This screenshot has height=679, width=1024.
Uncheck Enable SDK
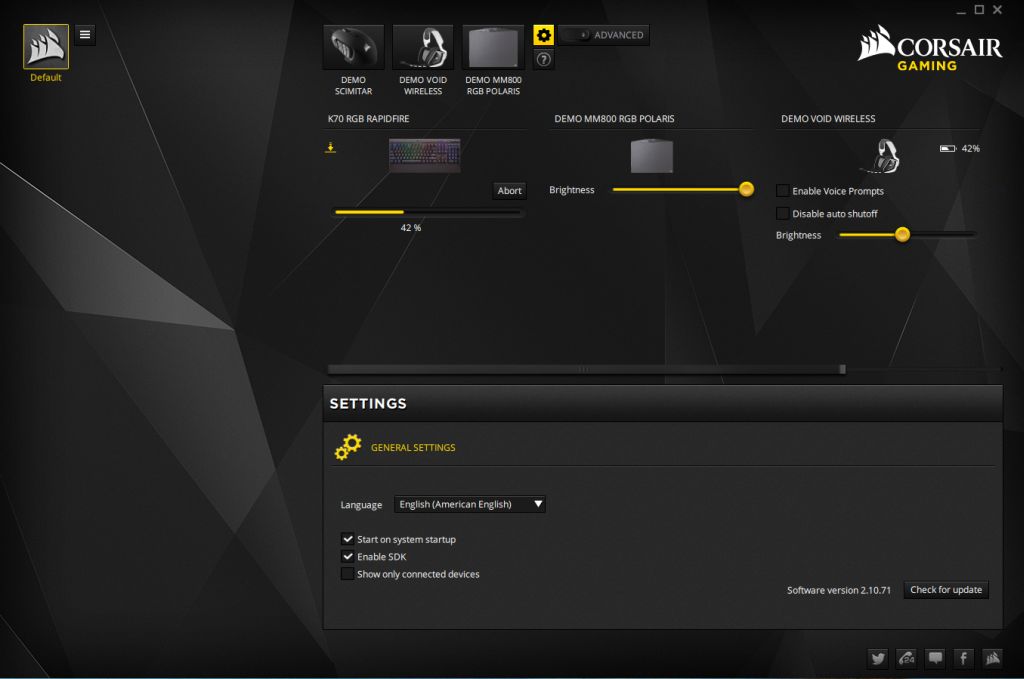[347, 557]
